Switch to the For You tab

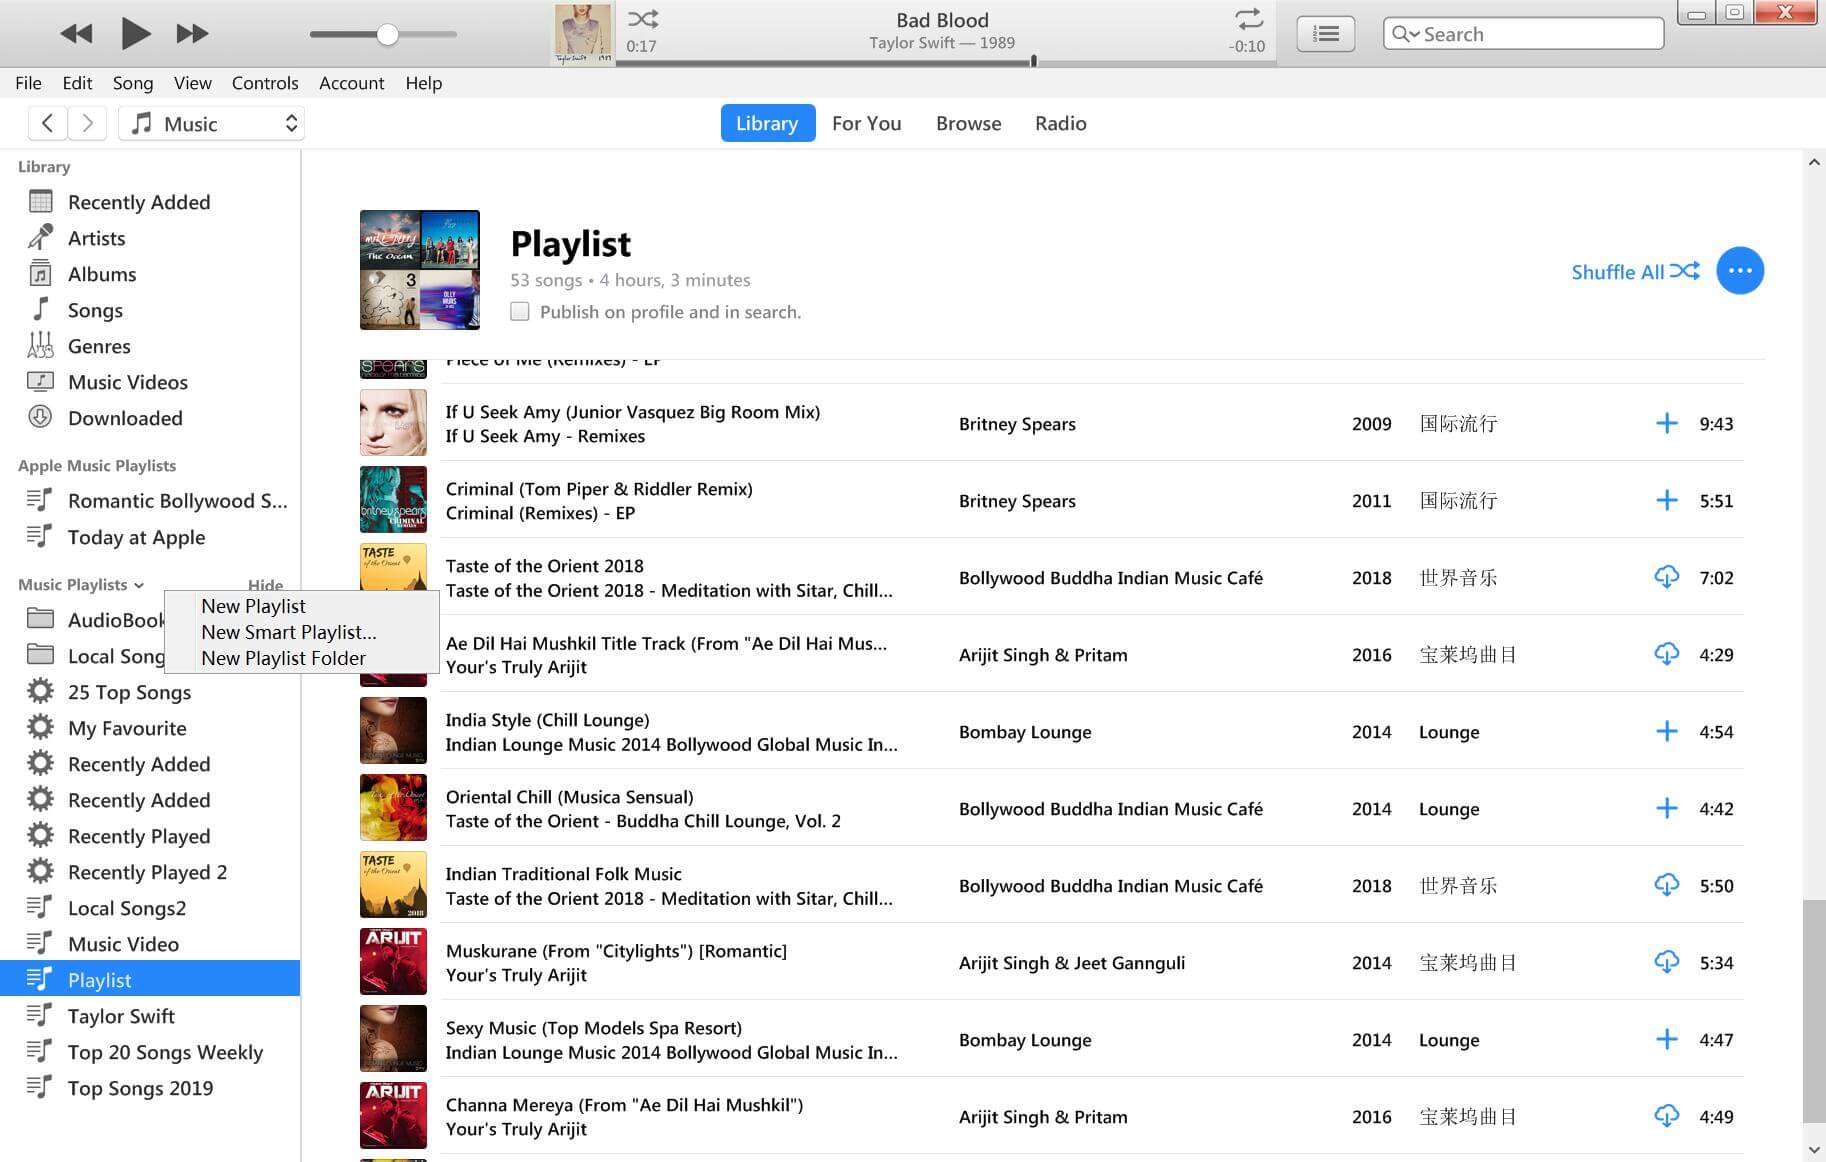point(866,123)
